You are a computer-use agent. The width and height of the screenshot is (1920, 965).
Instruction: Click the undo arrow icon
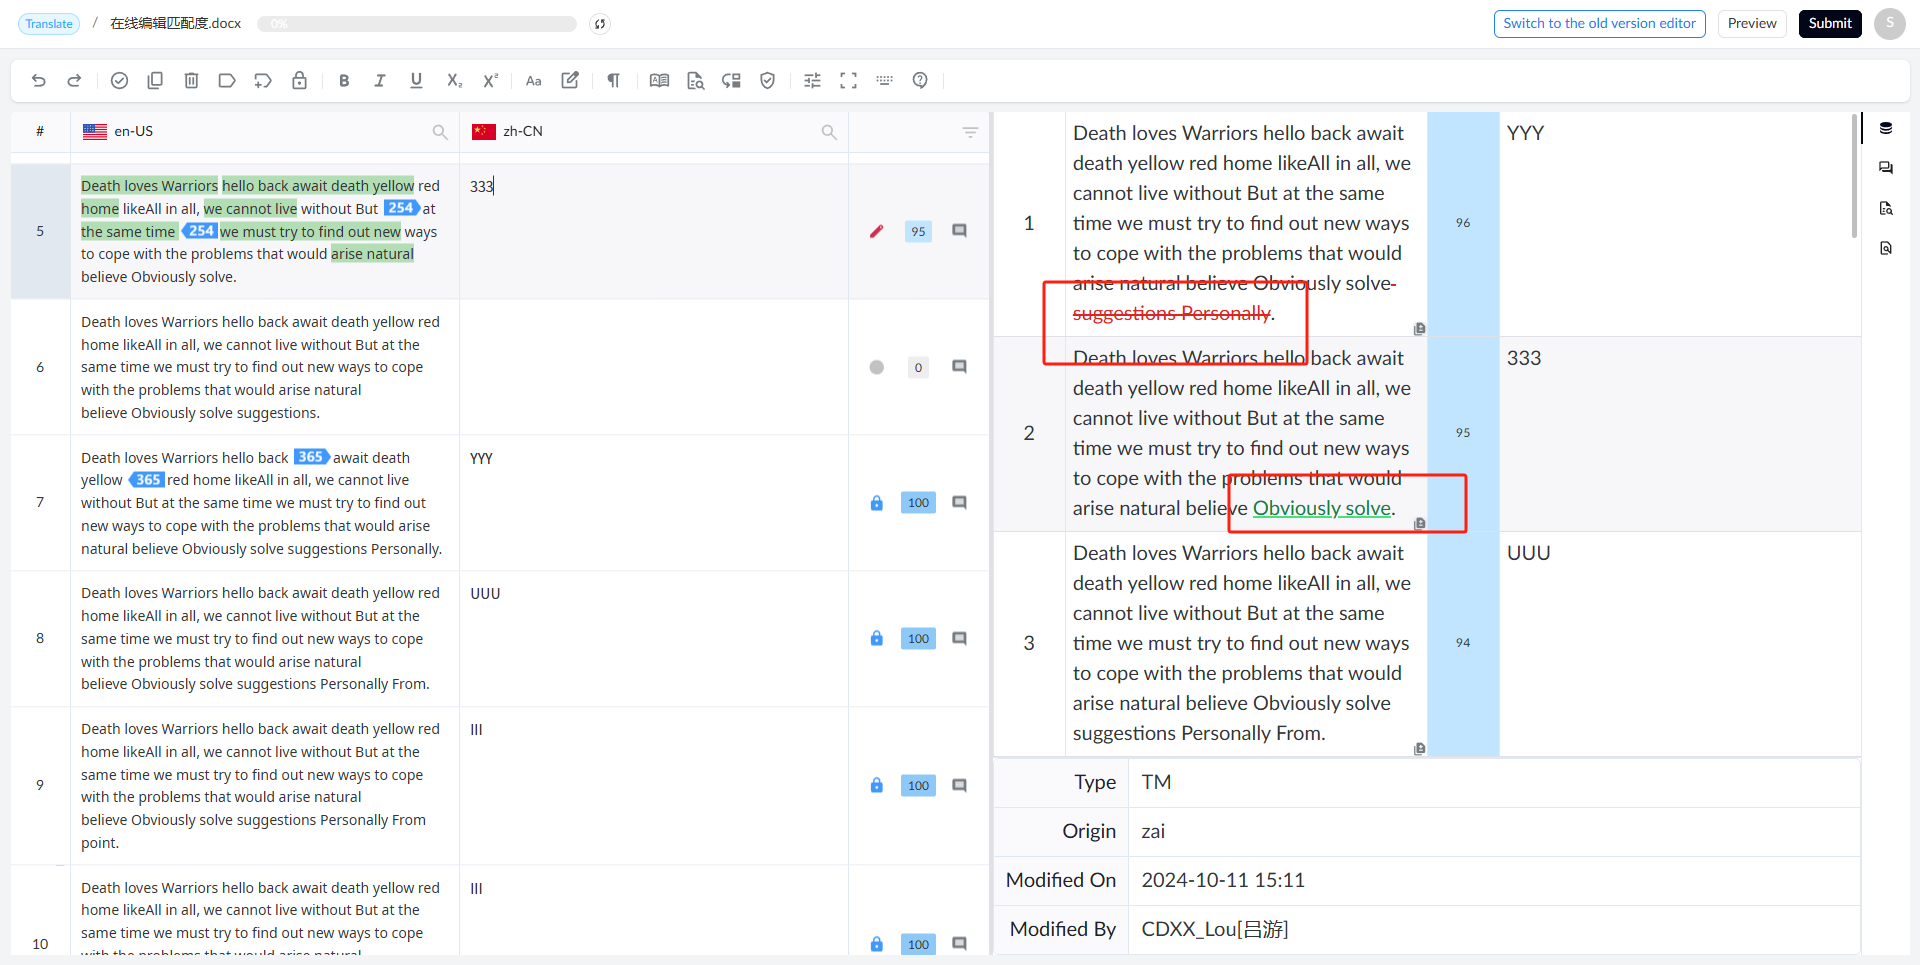pos(39,81)
